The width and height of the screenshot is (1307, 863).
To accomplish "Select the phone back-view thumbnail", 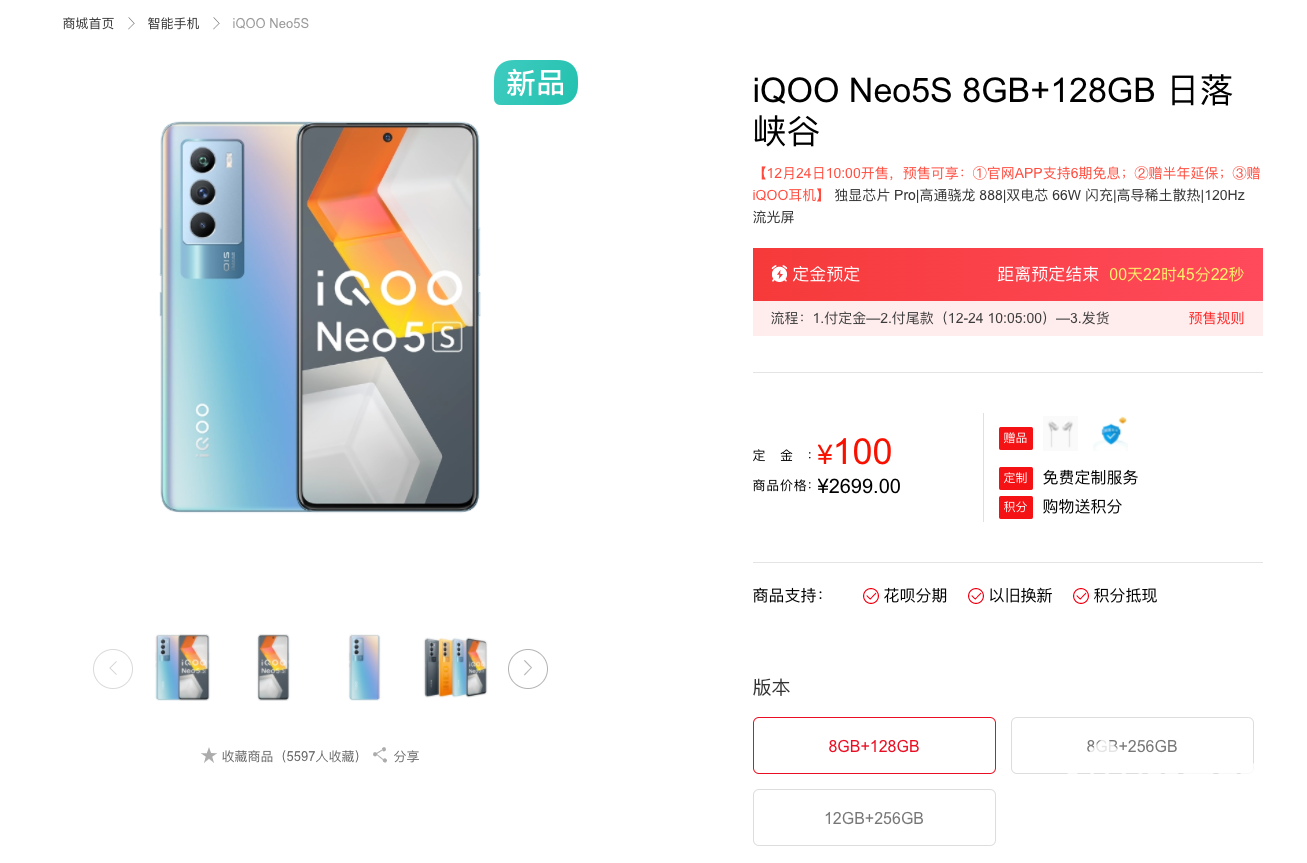I will click(x=364, y=668).
